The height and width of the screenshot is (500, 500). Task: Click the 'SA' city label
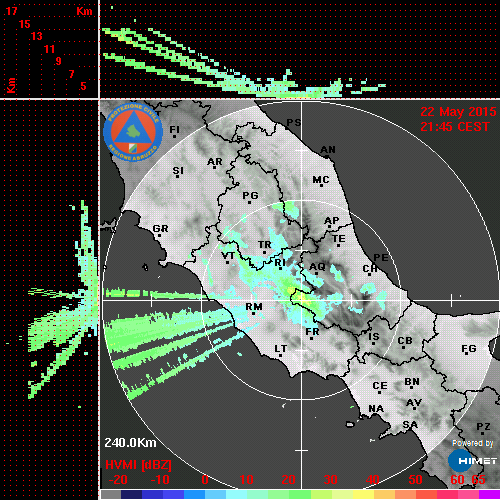click(410, 425)
